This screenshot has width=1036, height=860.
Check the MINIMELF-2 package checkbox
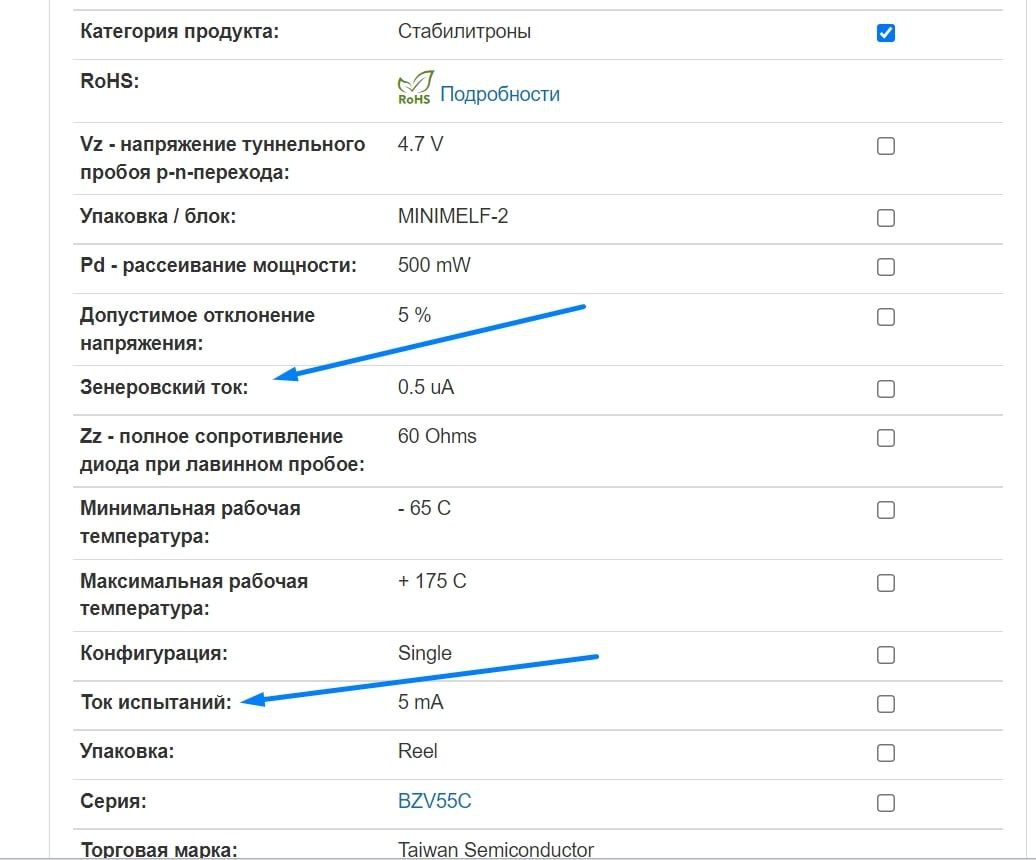click(885, 217)
